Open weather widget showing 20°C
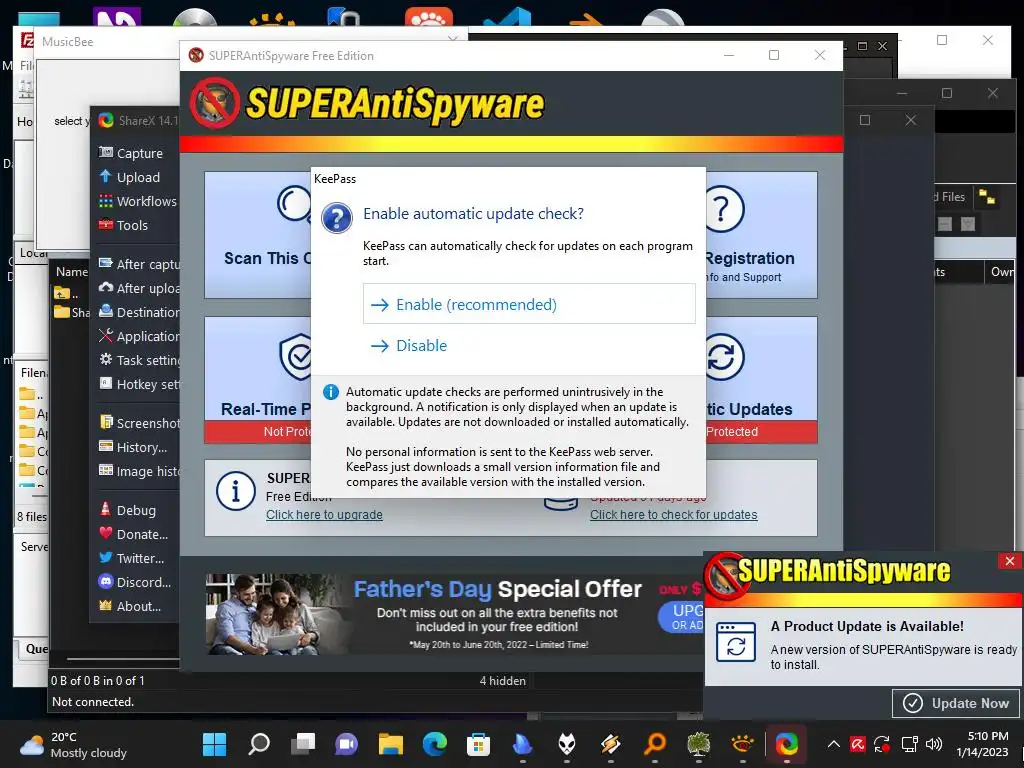Screen dimensions: 1024x768 [73, 744]
